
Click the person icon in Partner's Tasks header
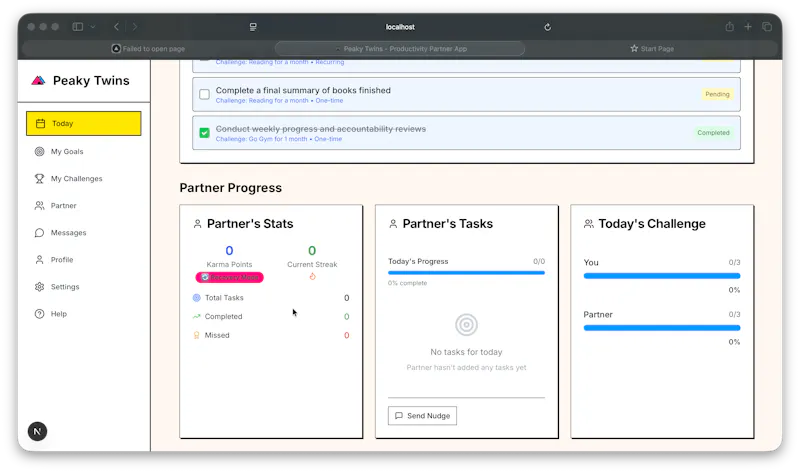pos(393,224)
